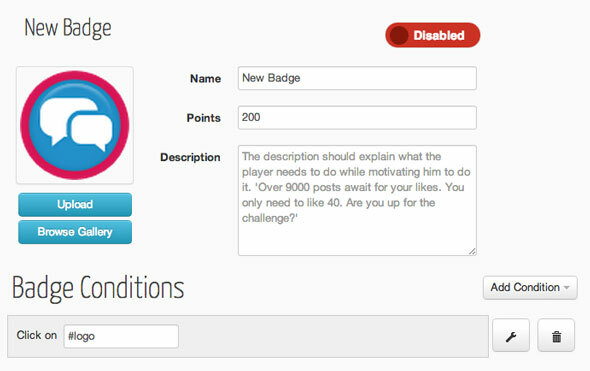590x371 pixels.
Task: Click the 'Click on' condition label text
Action: [x=36, y=335]
